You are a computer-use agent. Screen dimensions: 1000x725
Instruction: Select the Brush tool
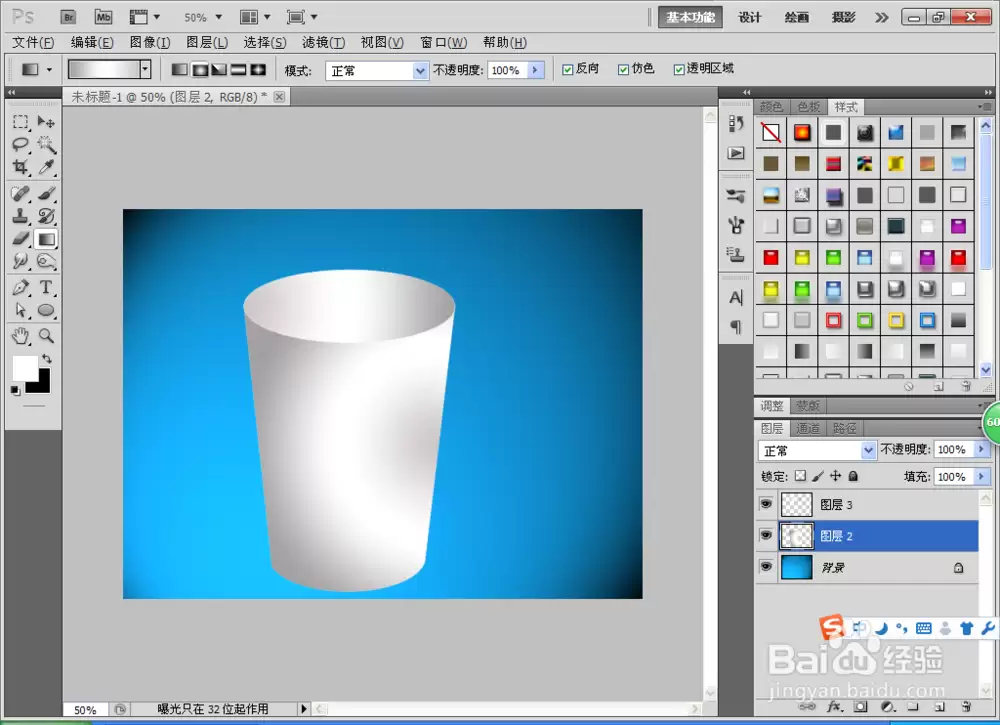[46, 193]
